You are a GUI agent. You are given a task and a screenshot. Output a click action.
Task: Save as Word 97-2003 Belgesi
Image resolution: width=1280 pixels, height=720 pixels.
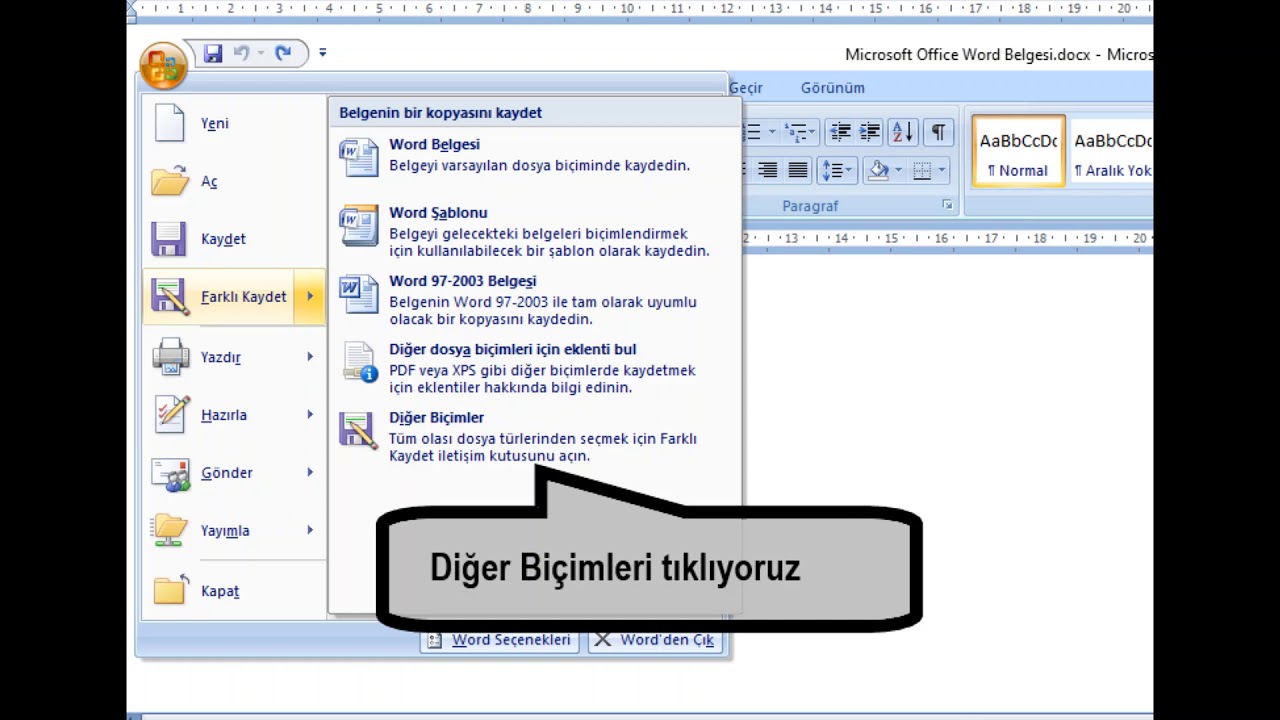coord(534,300)
